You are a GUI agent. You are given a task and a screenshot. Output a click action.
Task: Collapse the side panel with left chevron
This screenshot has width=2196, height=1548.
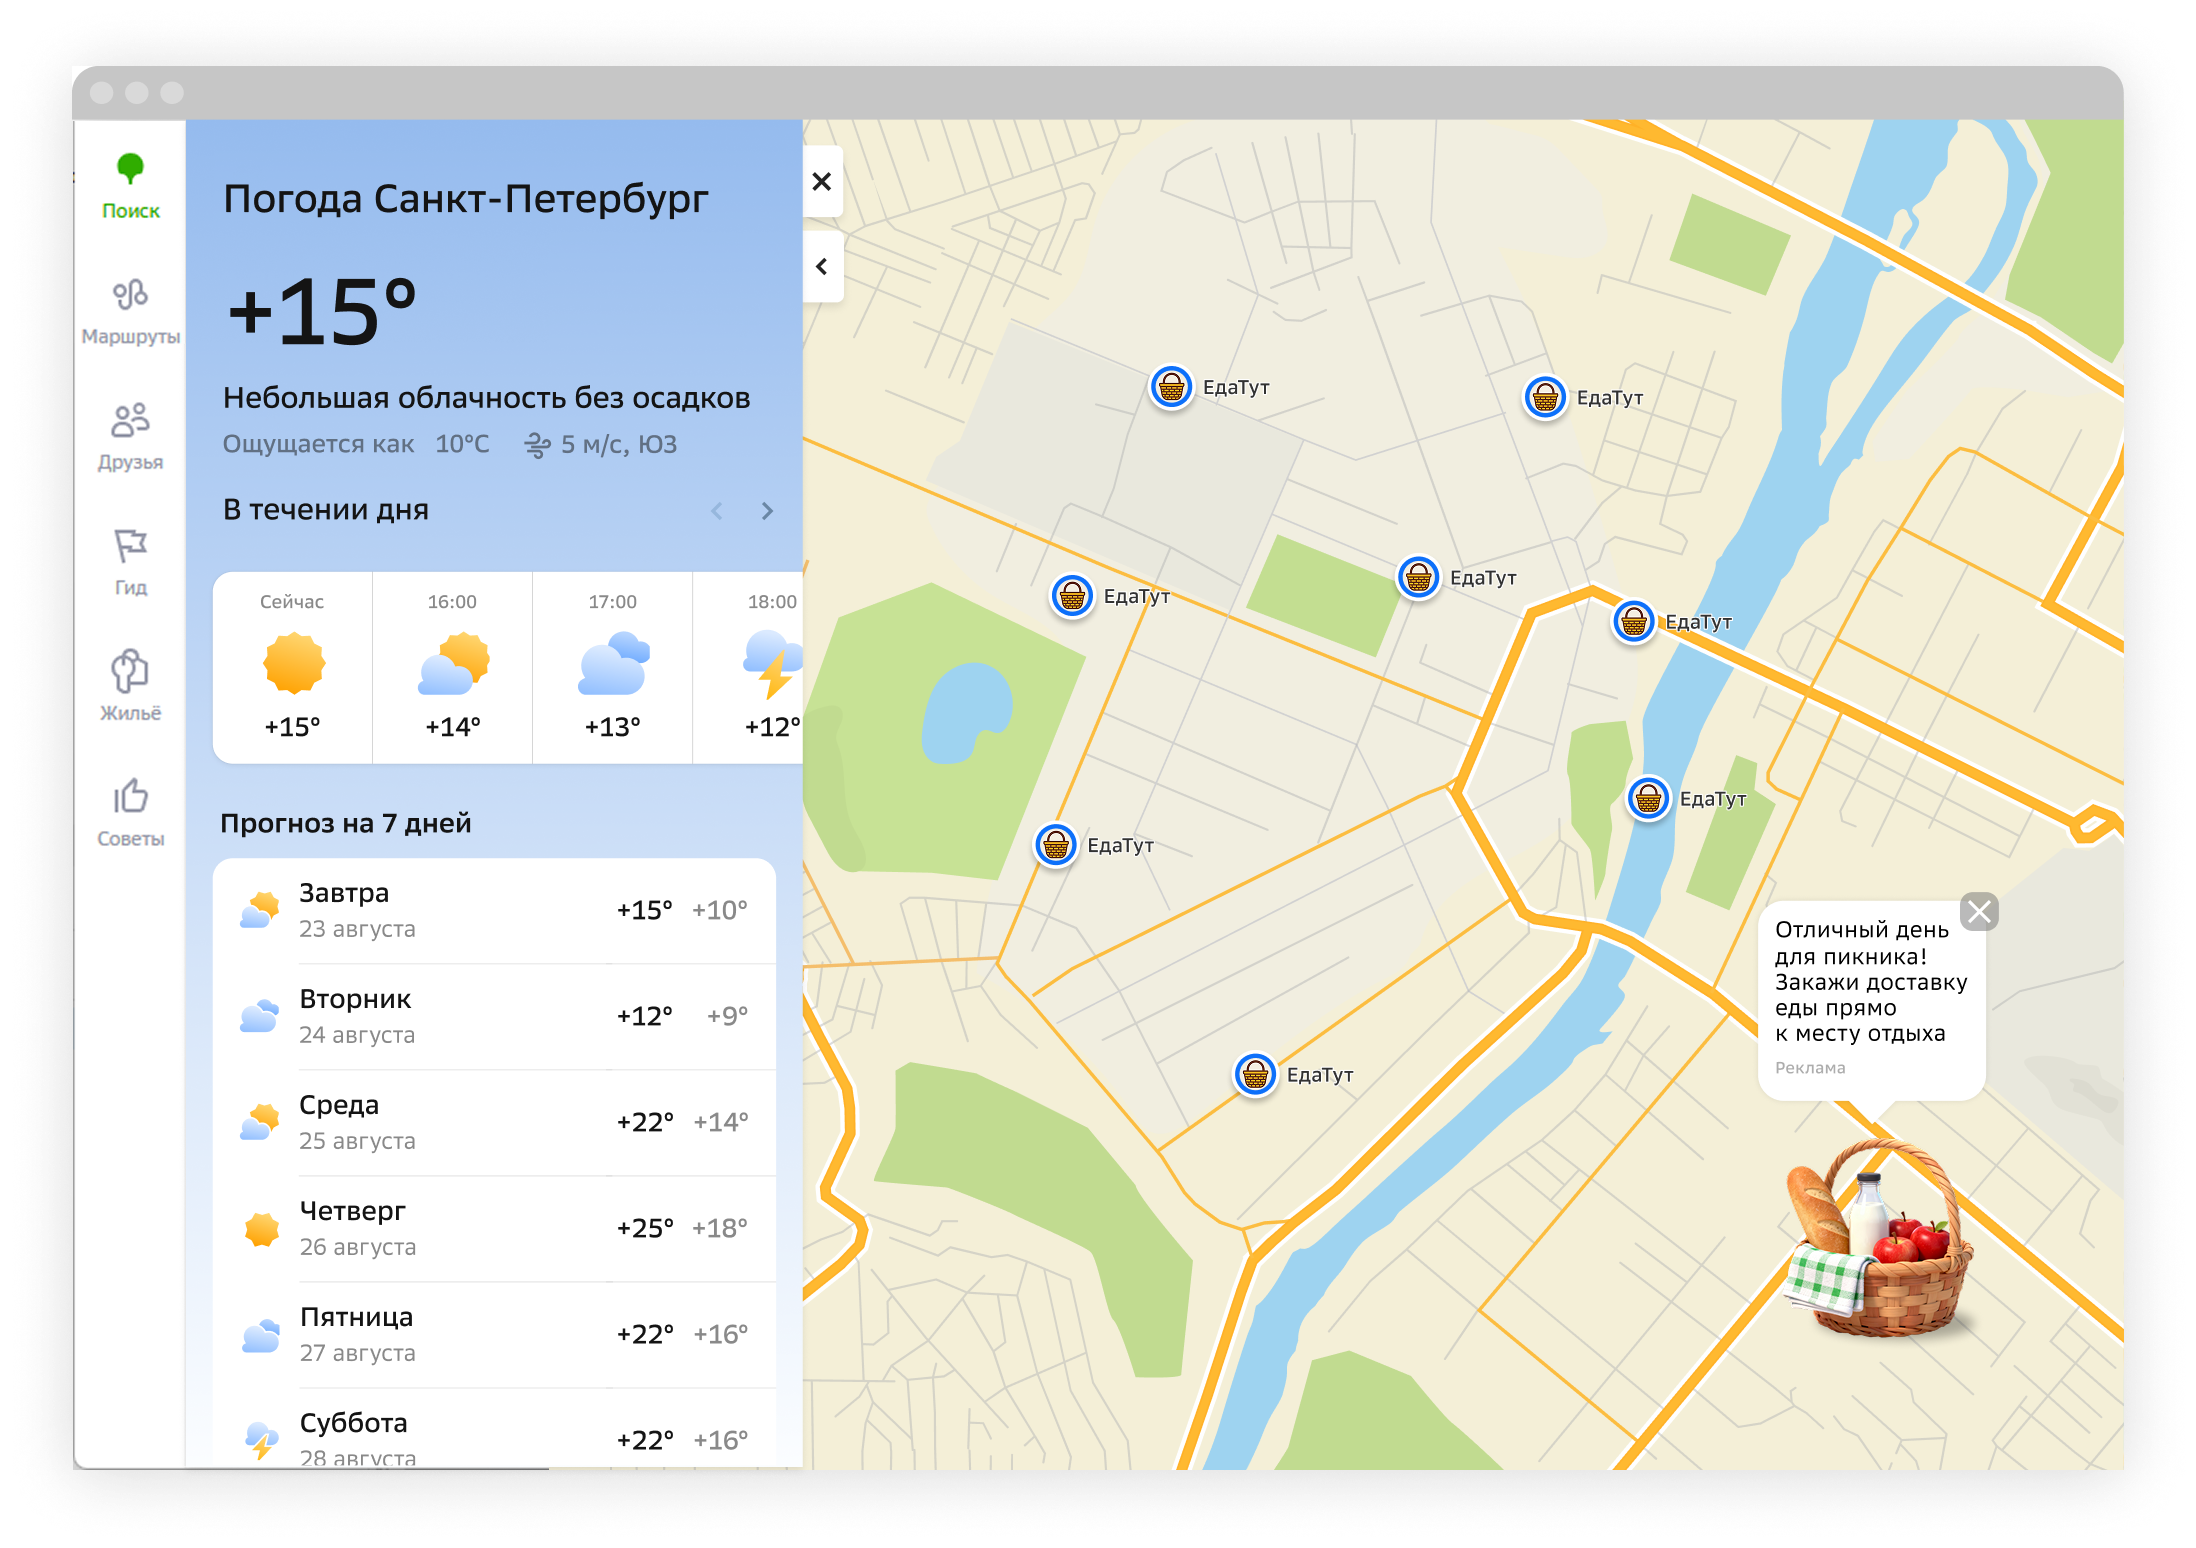(x=822, y=267)
